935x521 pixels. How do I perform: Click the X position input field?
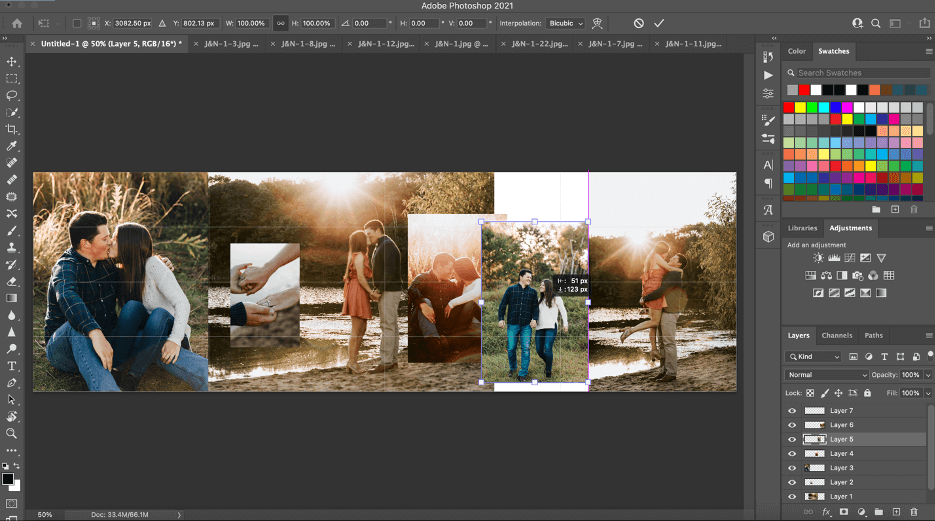click(133, 23)
